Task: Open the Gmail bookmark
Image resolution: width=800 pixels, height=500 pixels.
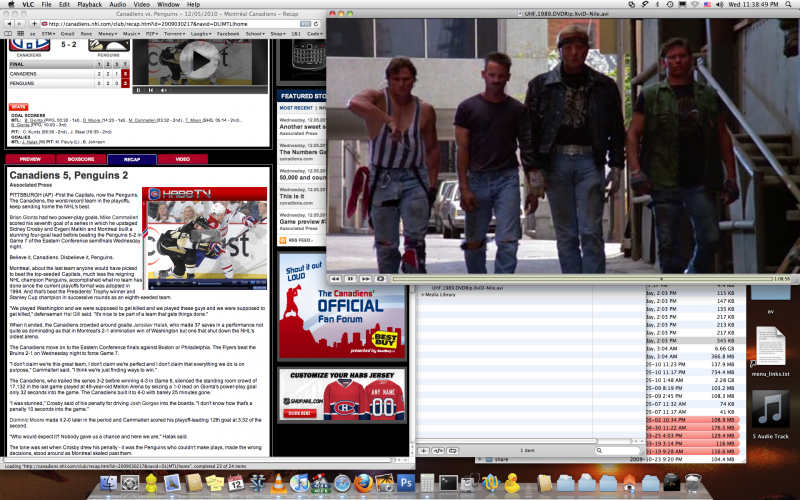Action: (67, 34)
